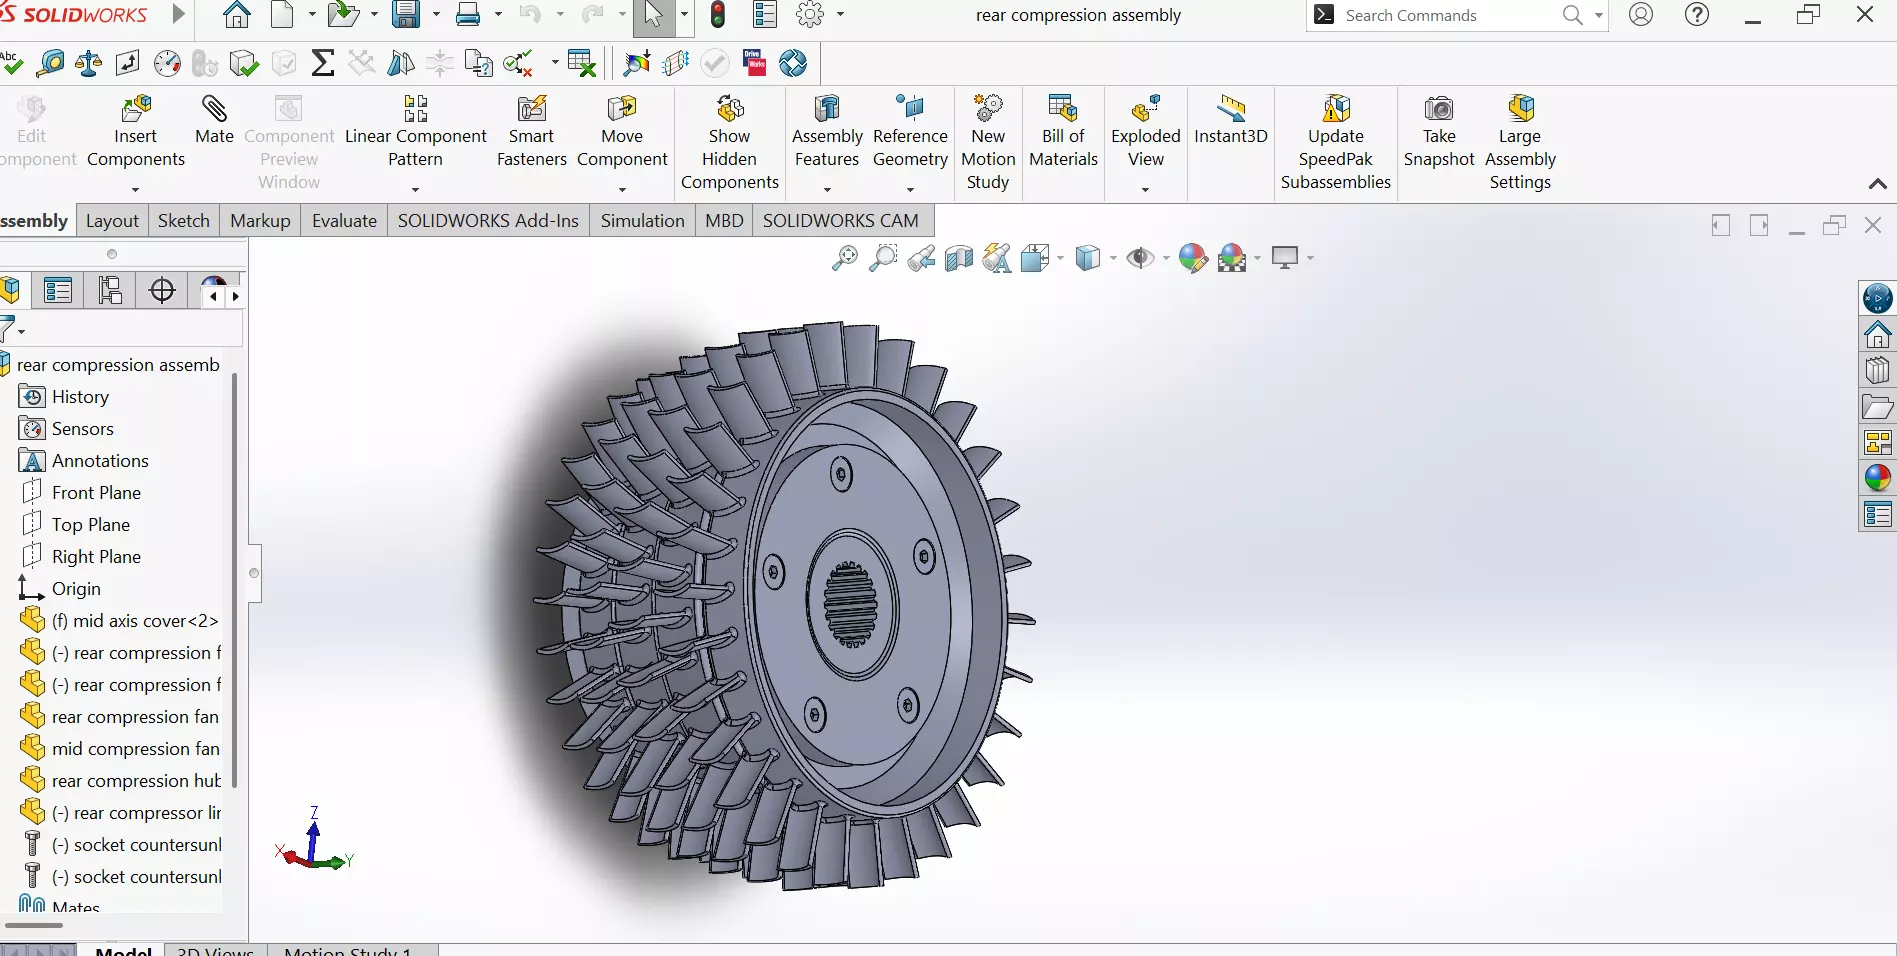Screen dimensions: 1897x956
Task: Open SOLIDWORKS Add-Ins tab
Action: click(x=488, y=221)
